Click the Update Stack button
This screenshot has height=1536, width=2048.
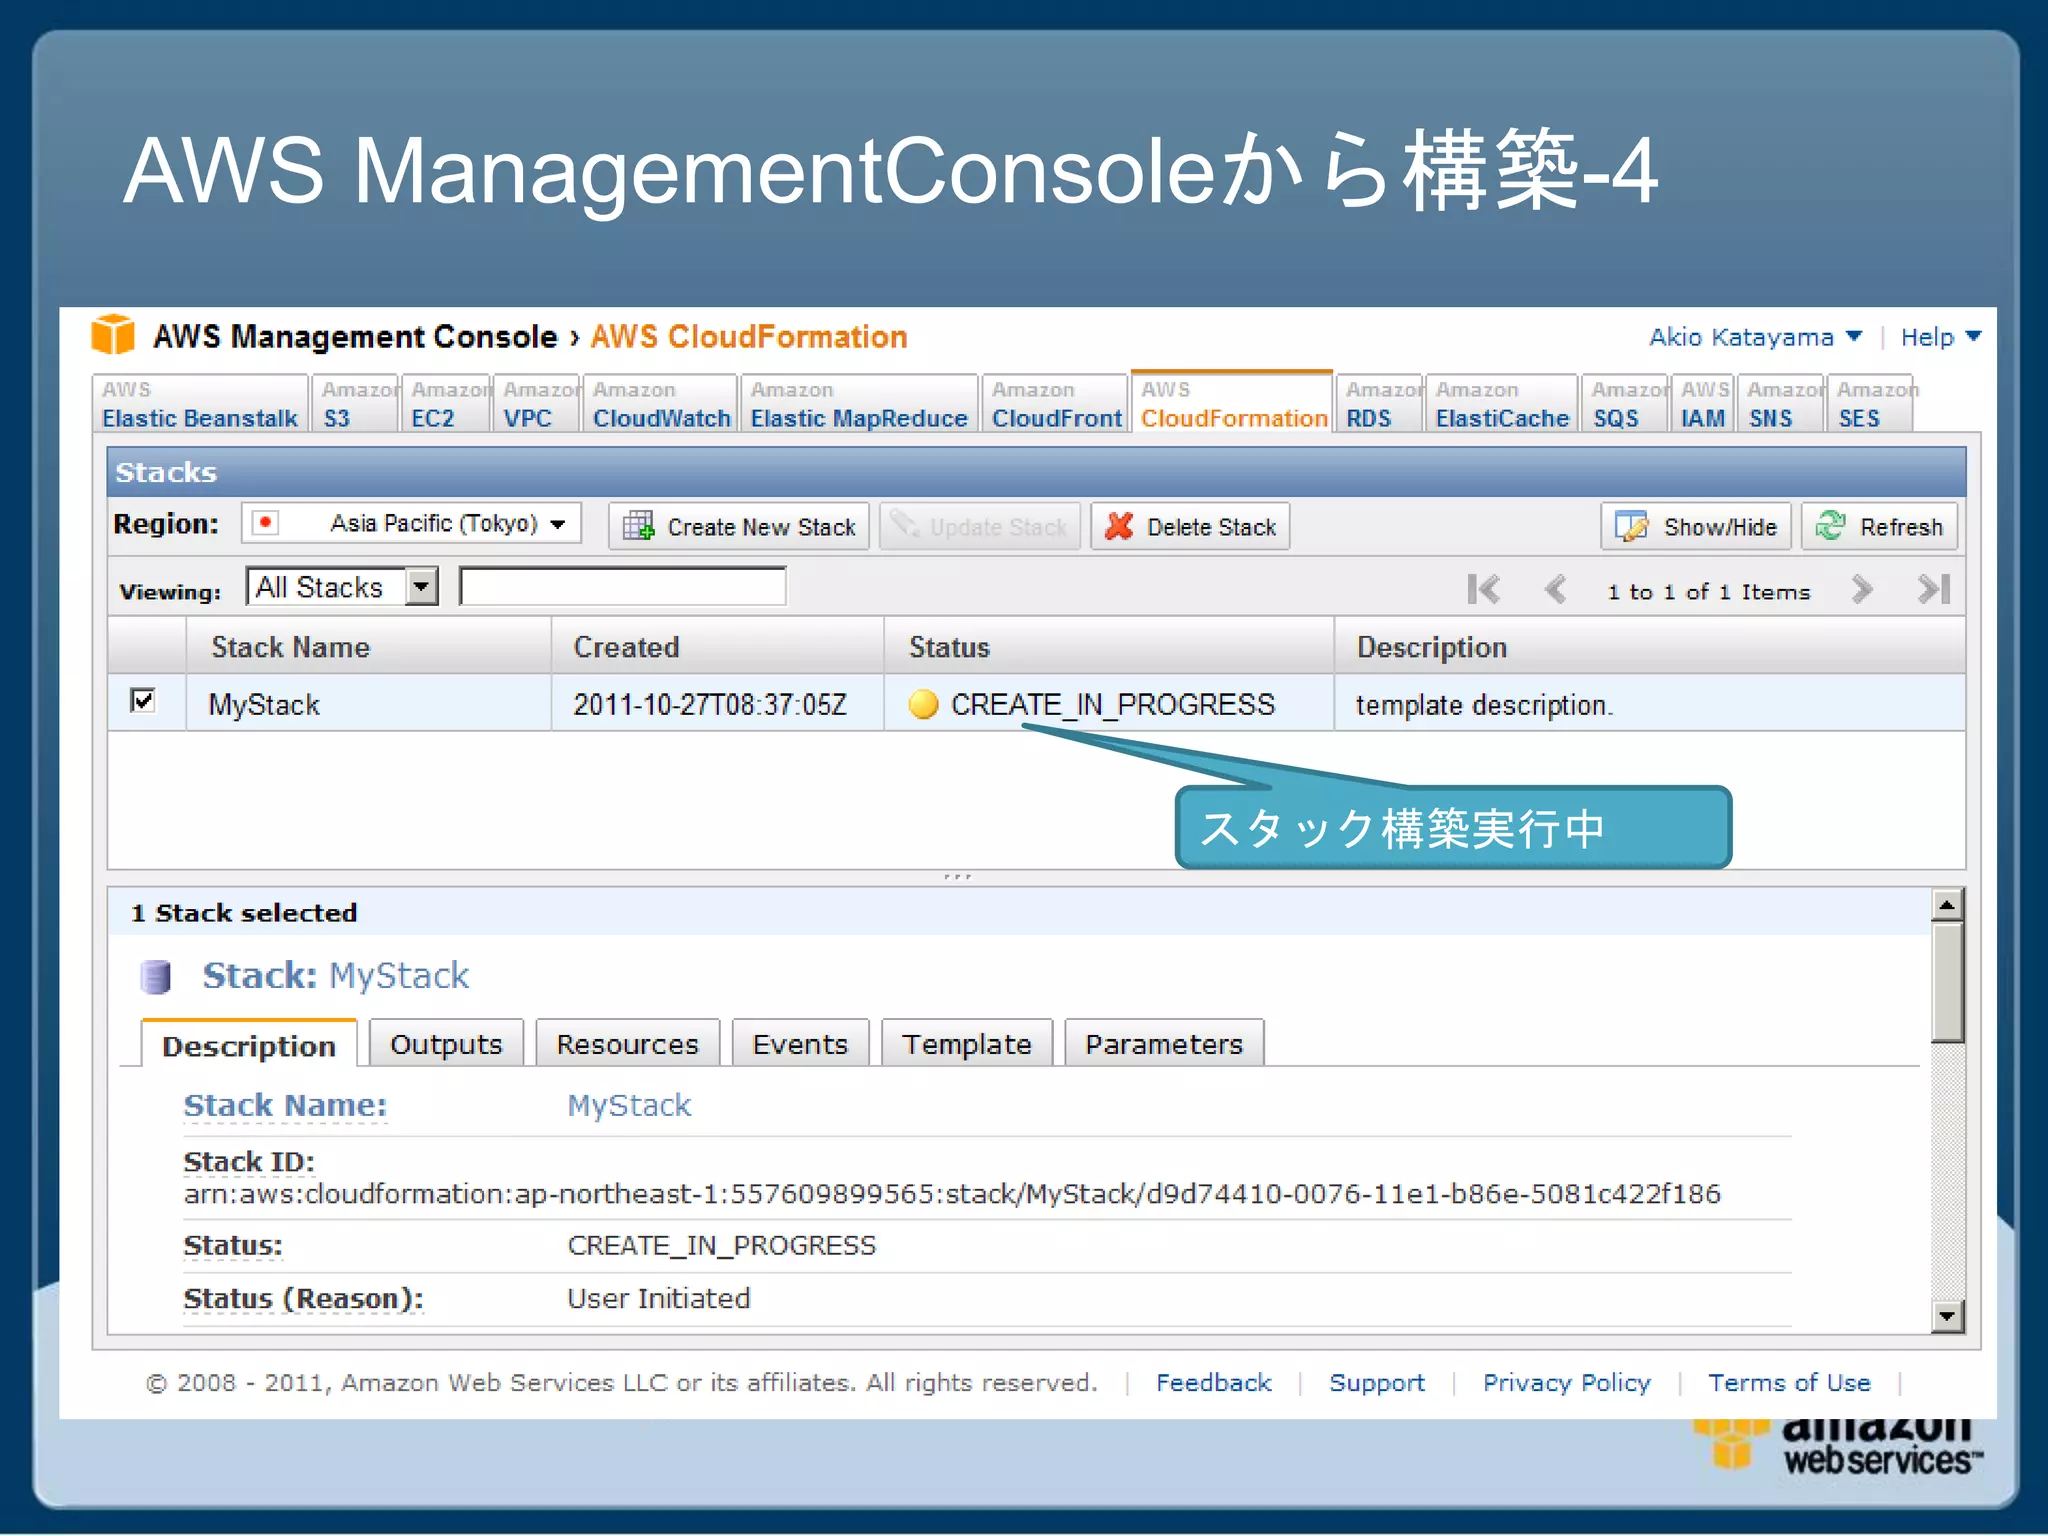click(980, 526)
